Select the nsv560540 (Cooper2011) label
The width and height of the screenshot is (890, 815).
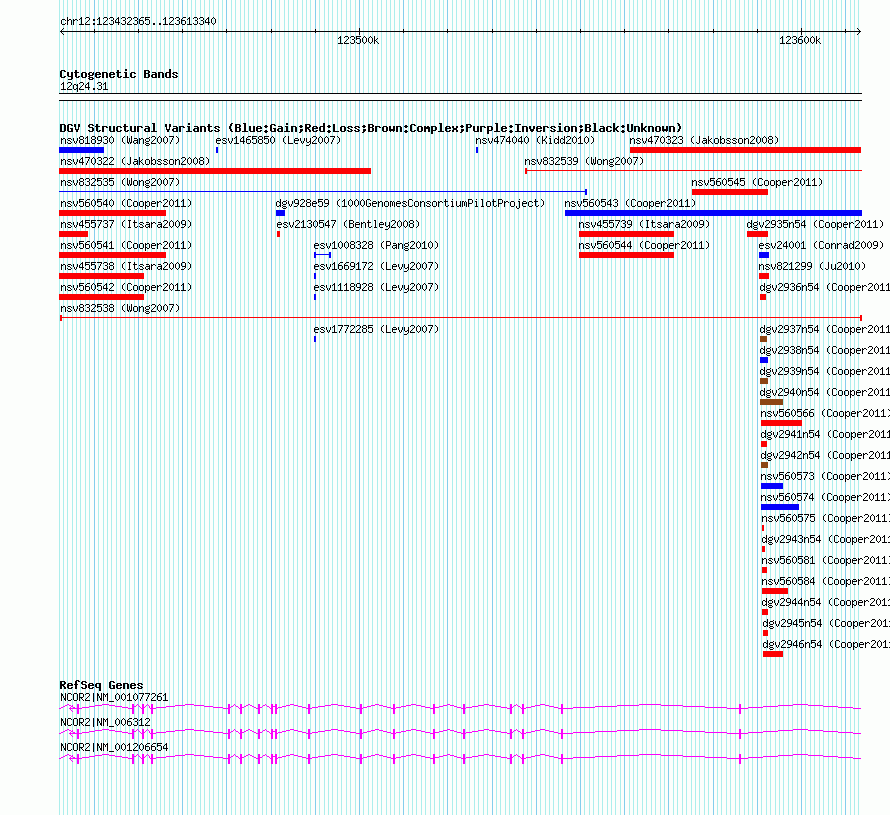click(126, 203)
